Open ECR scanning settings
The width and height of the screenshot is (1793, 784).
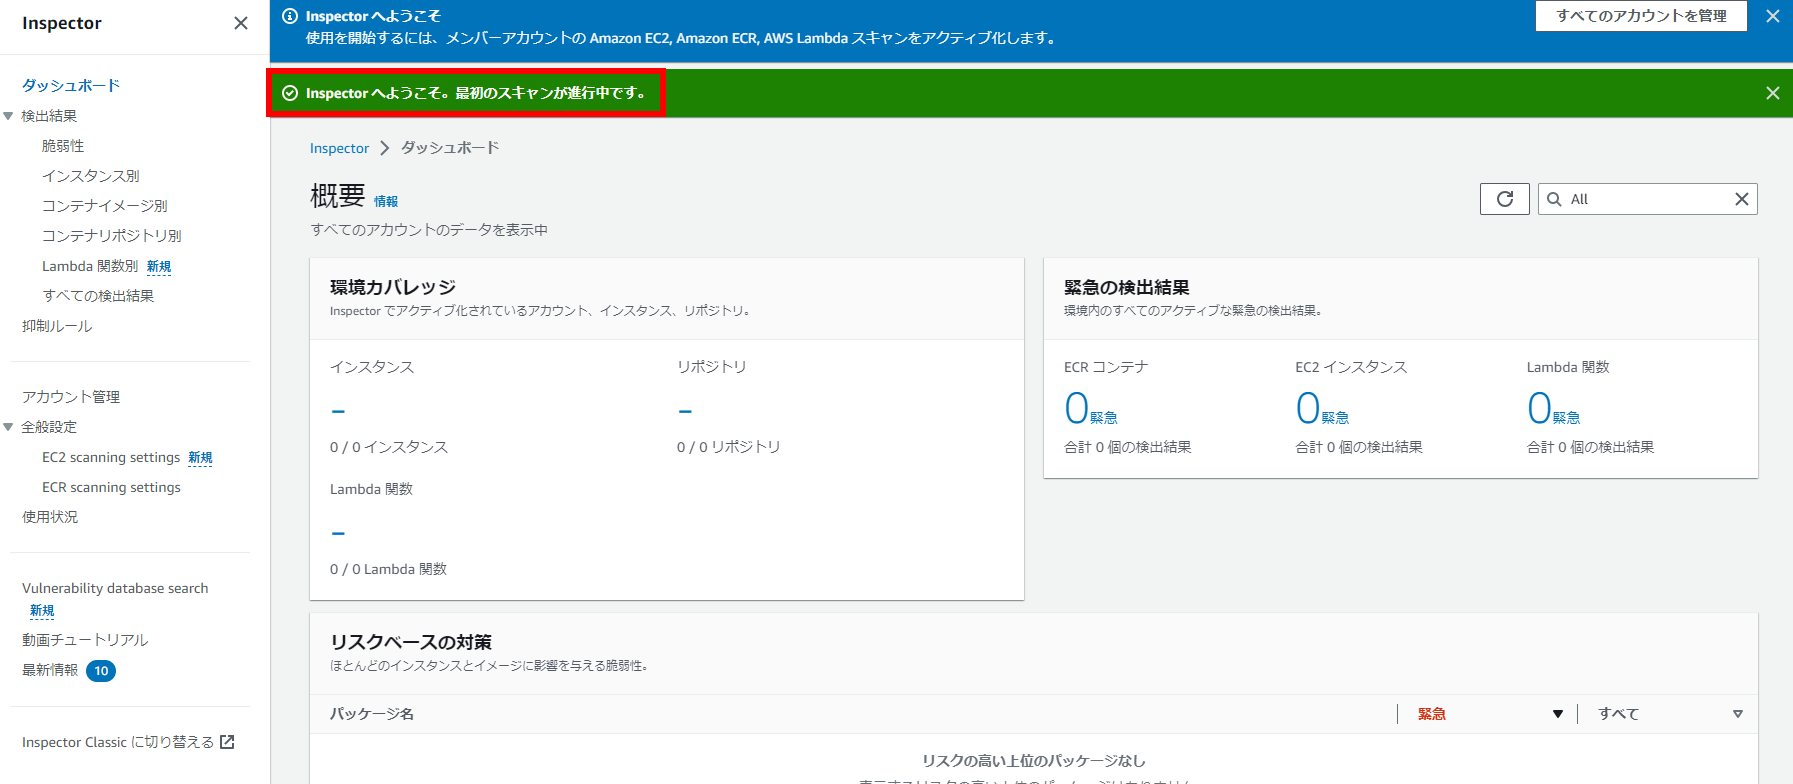(x=111, y=487)
